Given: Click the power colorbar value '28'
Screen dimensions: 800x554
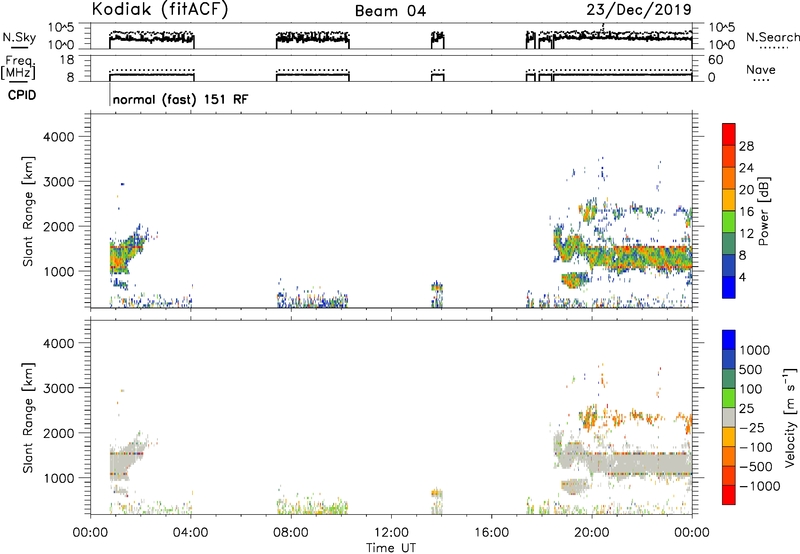Looking at the screenshot, I should pyautogui.click(x=746, y=146).
